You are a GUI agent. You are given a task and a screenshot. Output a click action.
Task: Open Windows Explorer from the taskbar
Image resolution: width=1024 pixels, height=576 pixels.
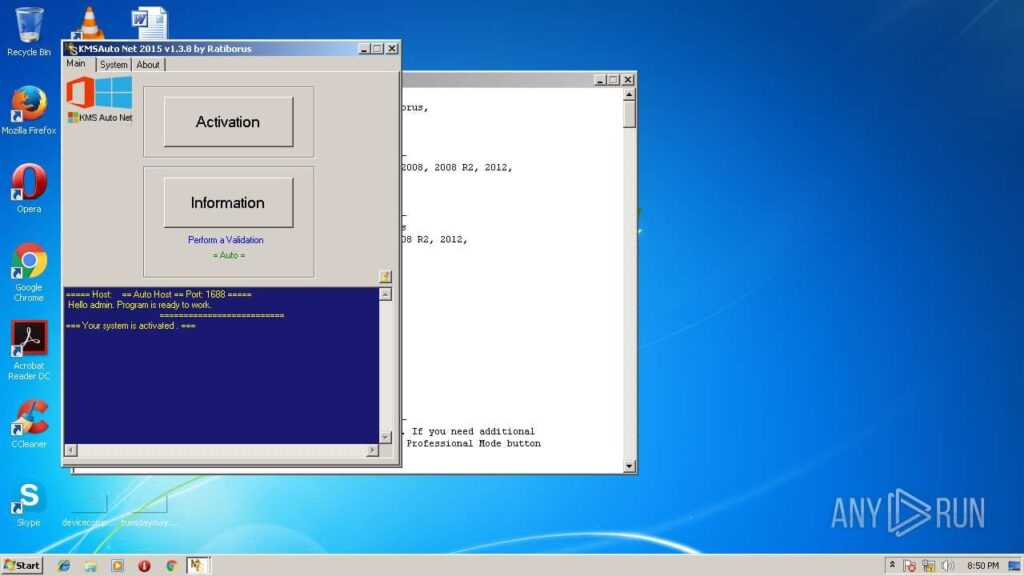coord(90,566)
